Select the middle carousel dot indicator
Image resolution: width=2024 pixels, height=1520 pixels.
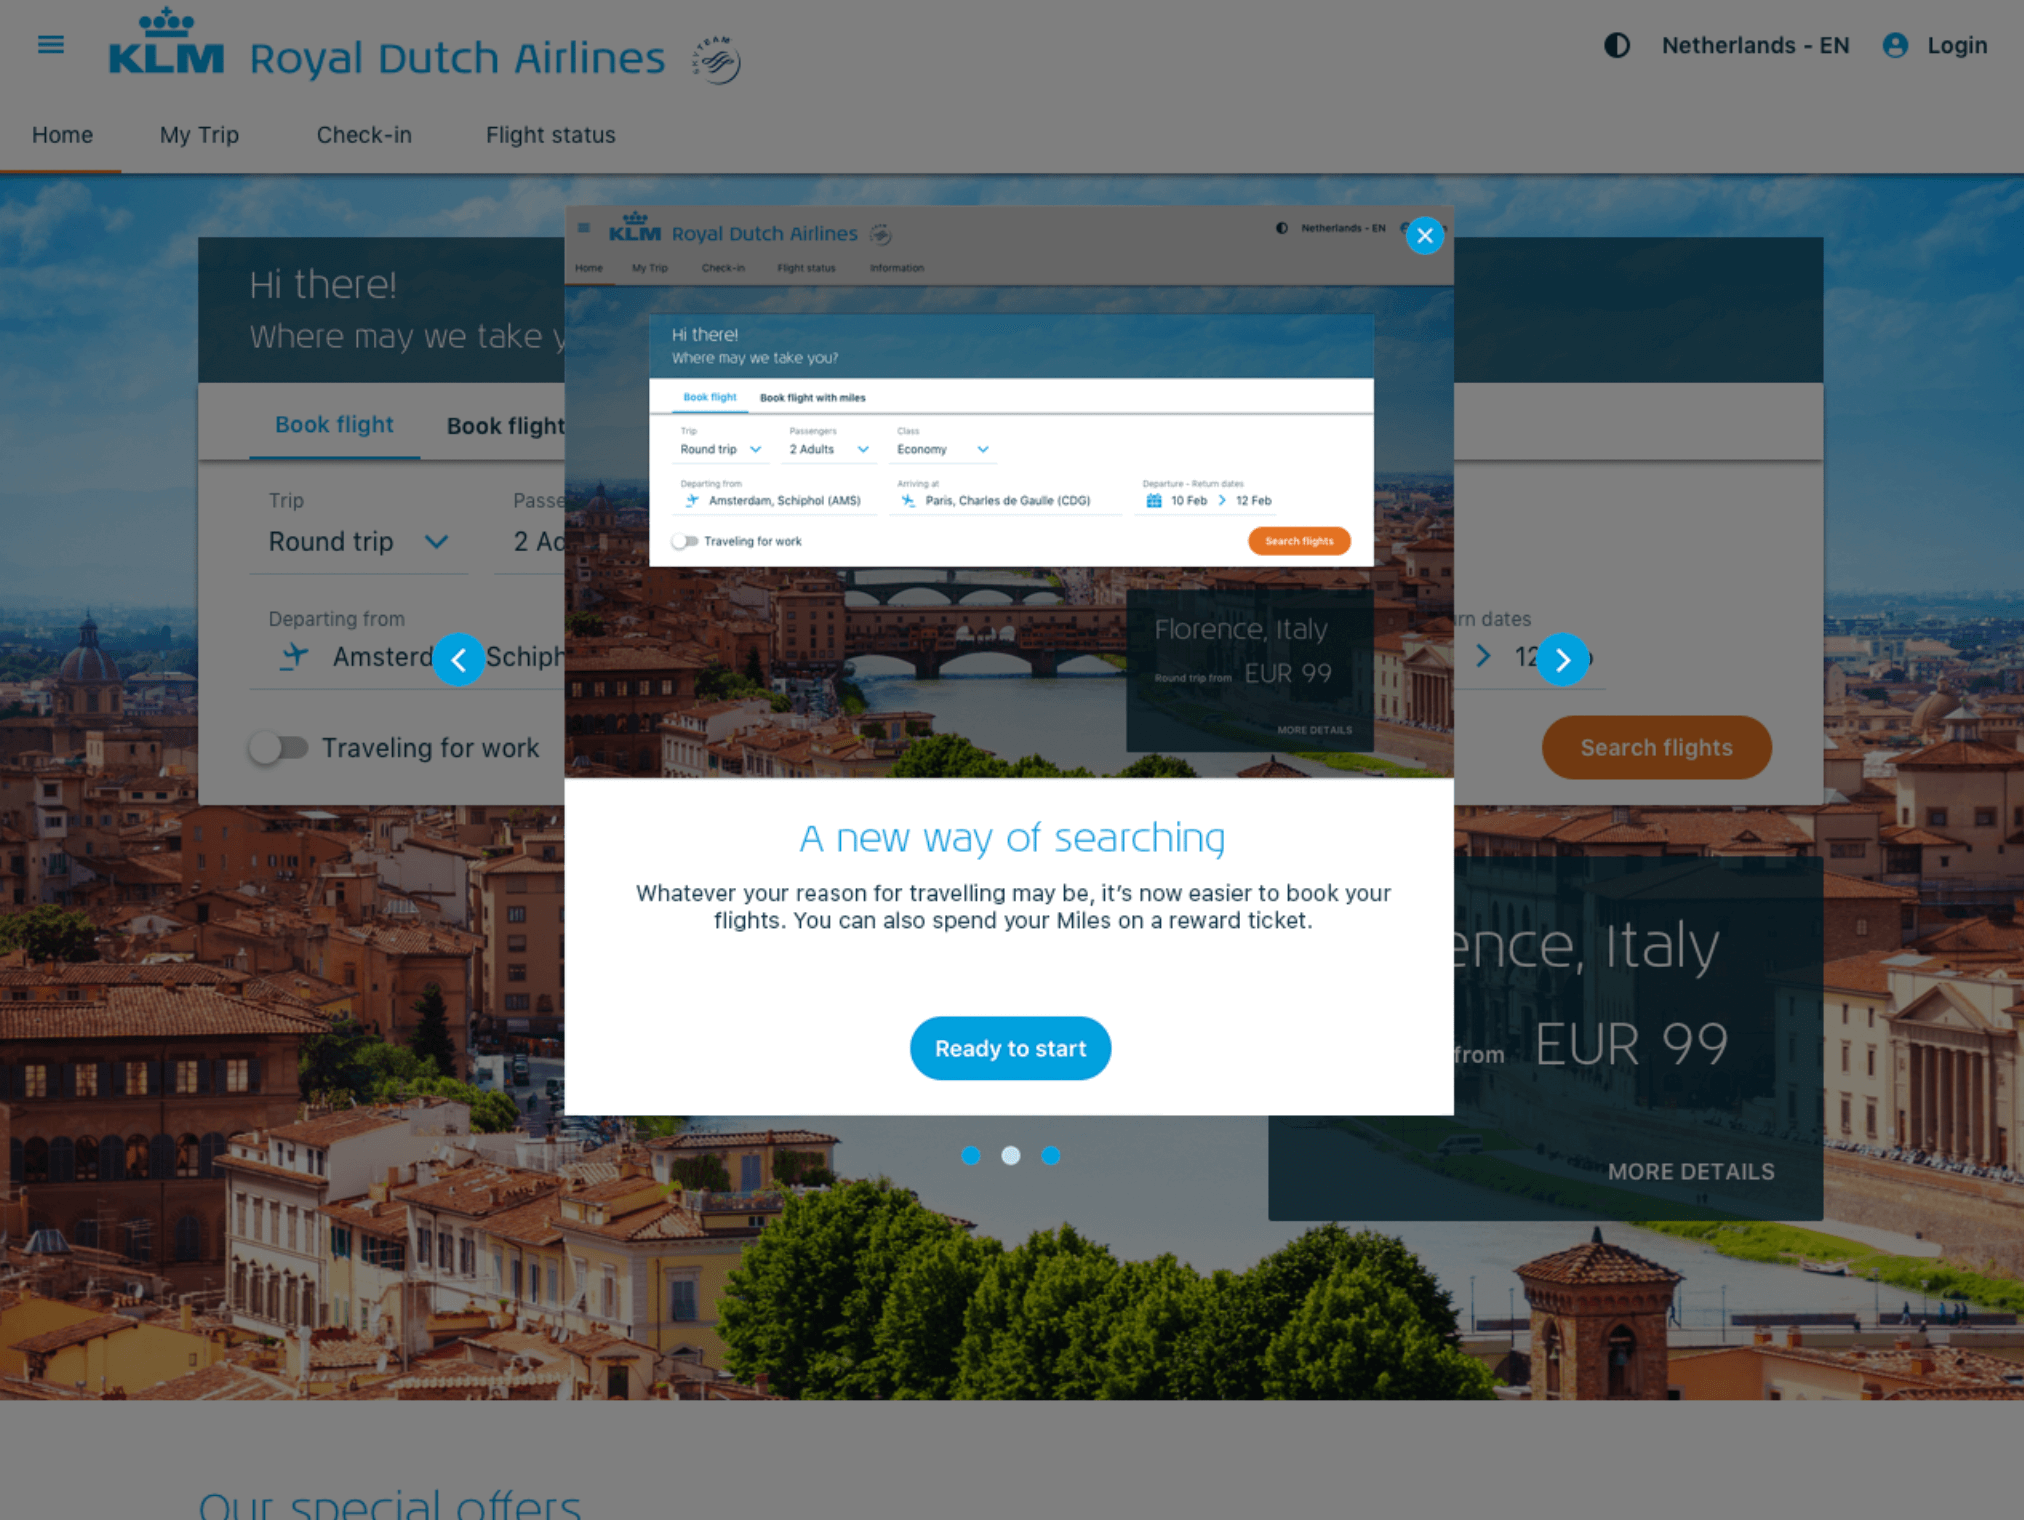[x=1010, y=1156]
